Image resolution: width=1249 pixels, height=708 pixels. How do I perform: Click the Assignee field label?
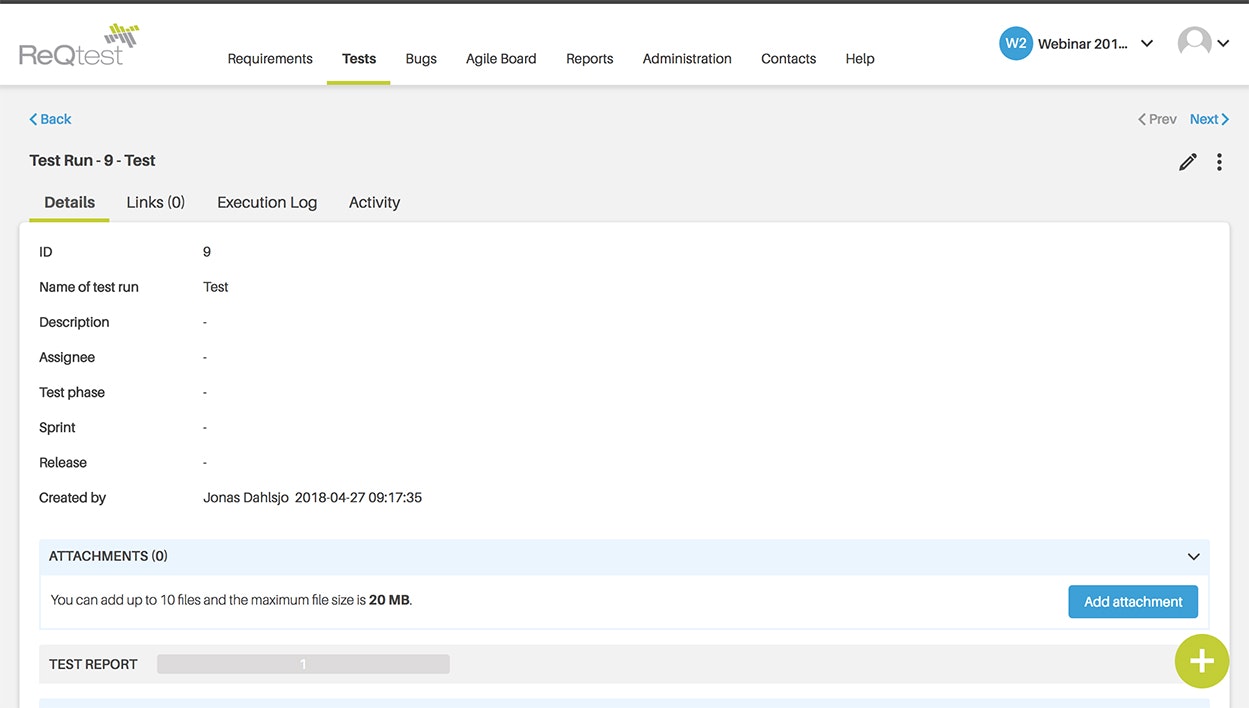point(67,357)
